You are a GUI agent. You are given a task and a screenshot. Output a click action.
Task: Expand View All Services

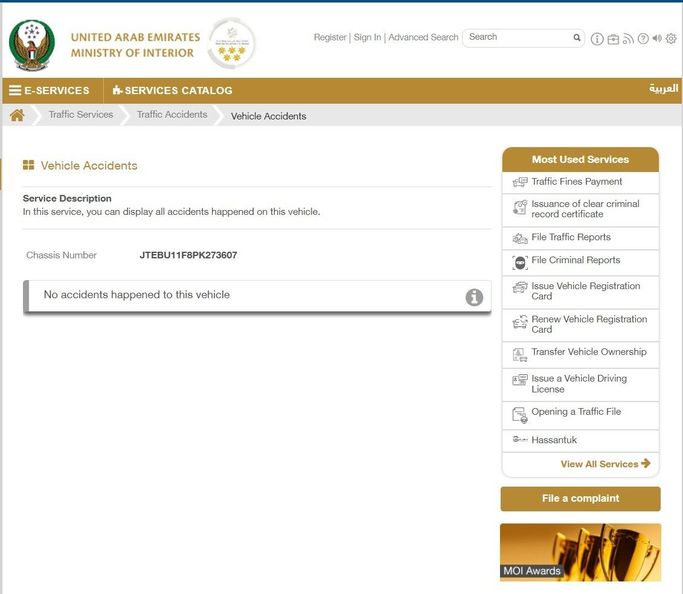pos(605,464)
